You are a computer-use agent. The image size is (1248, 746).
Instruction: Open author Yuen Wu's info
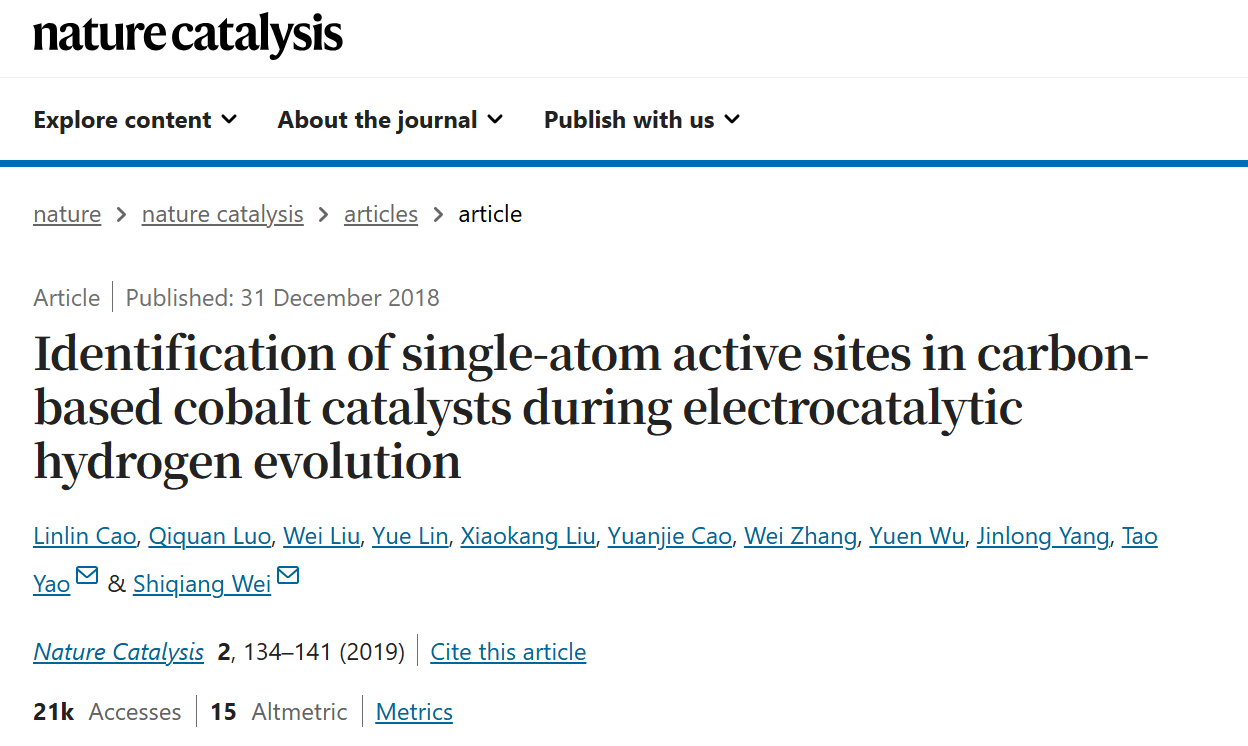[x=917, y=536]
